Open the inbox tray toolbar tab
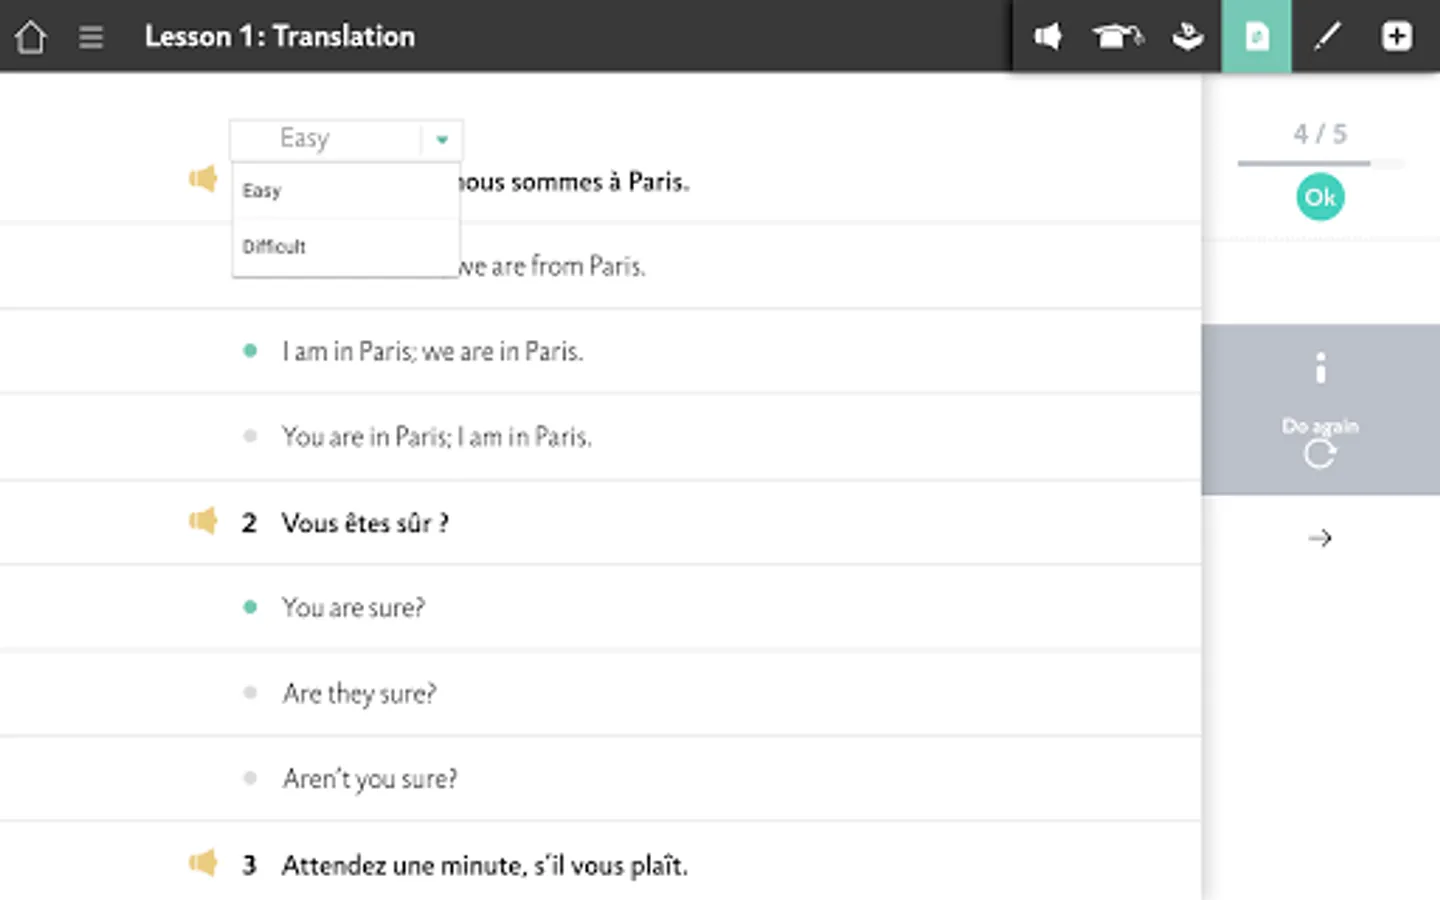The height and width of the screenshot is (900, 1440). point(1187,37)
